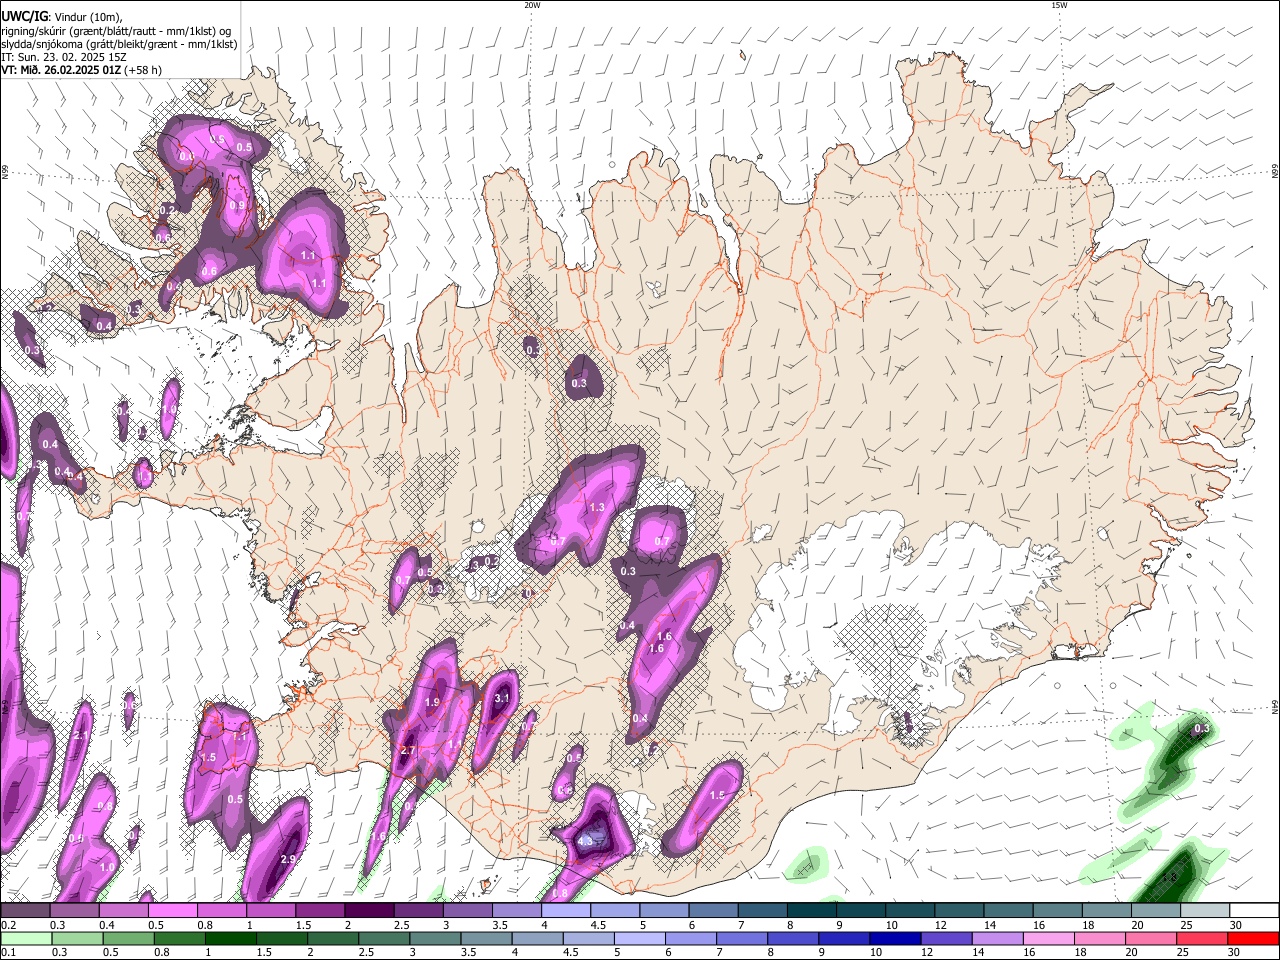Image resolution: width=1280 pixels, height=960 pixels.
Task: Click the 25 label under the upper scale
Action: (x=1186, y=925)
